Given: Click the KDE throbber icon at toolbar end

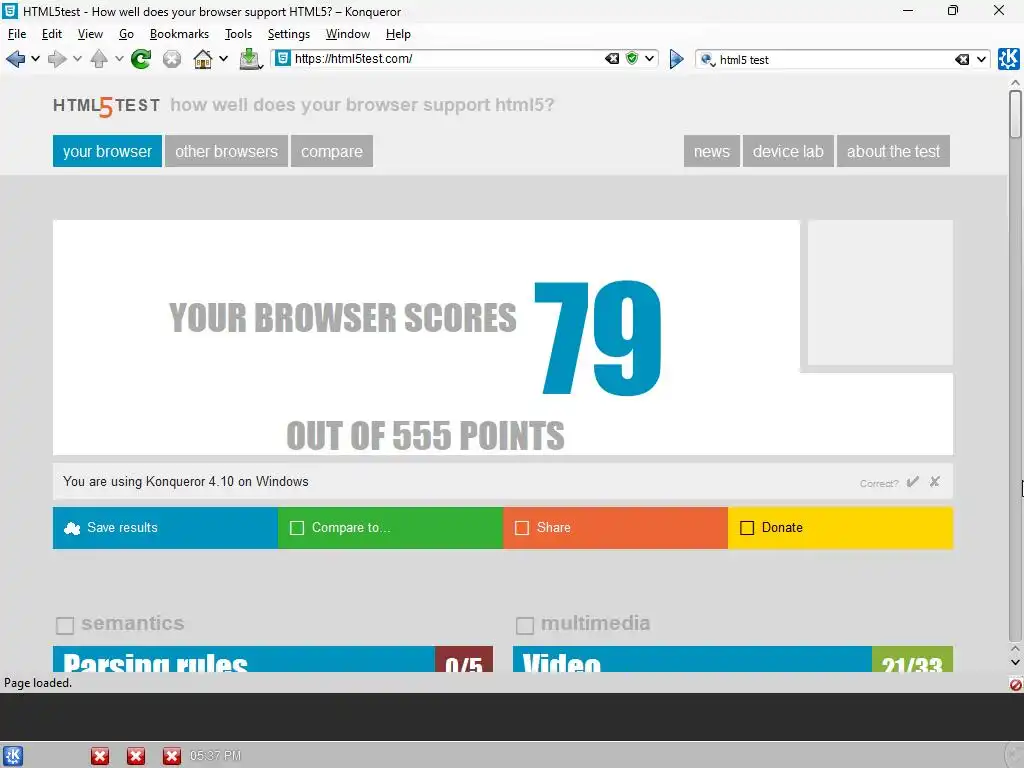Looking at the screenshot, I should (1008, 59).
